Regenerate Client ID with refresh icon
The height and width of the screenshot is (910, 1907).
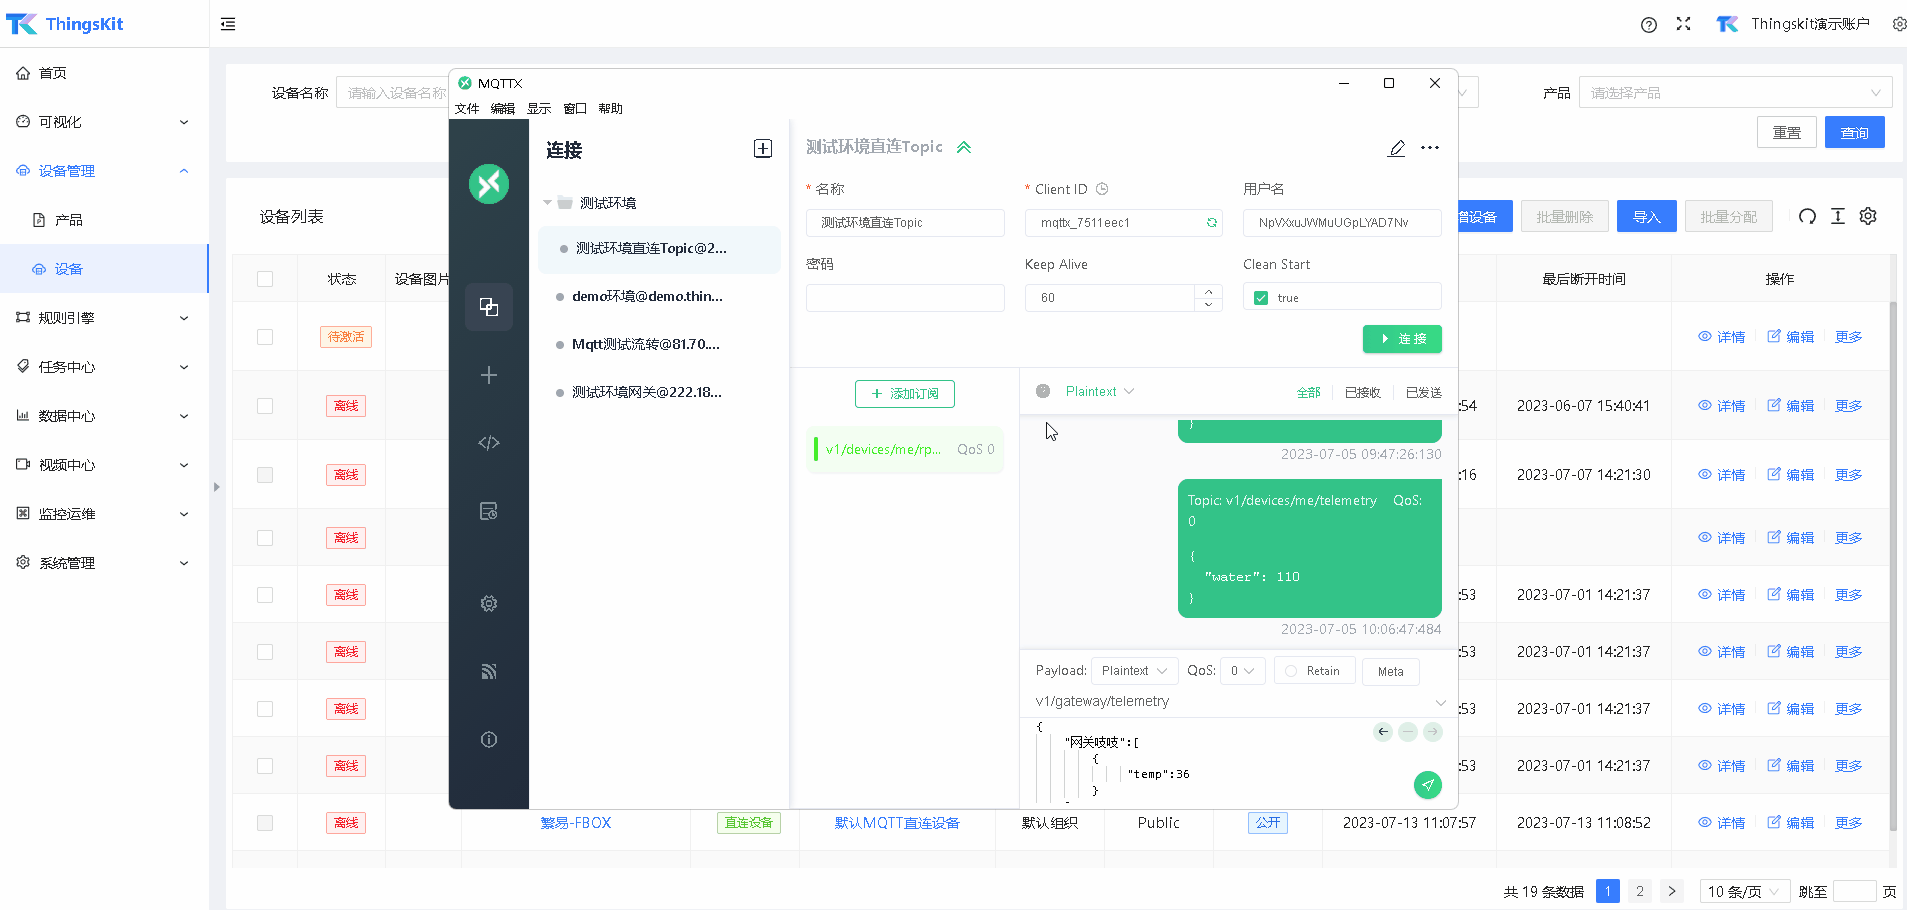coord(1212,223)
